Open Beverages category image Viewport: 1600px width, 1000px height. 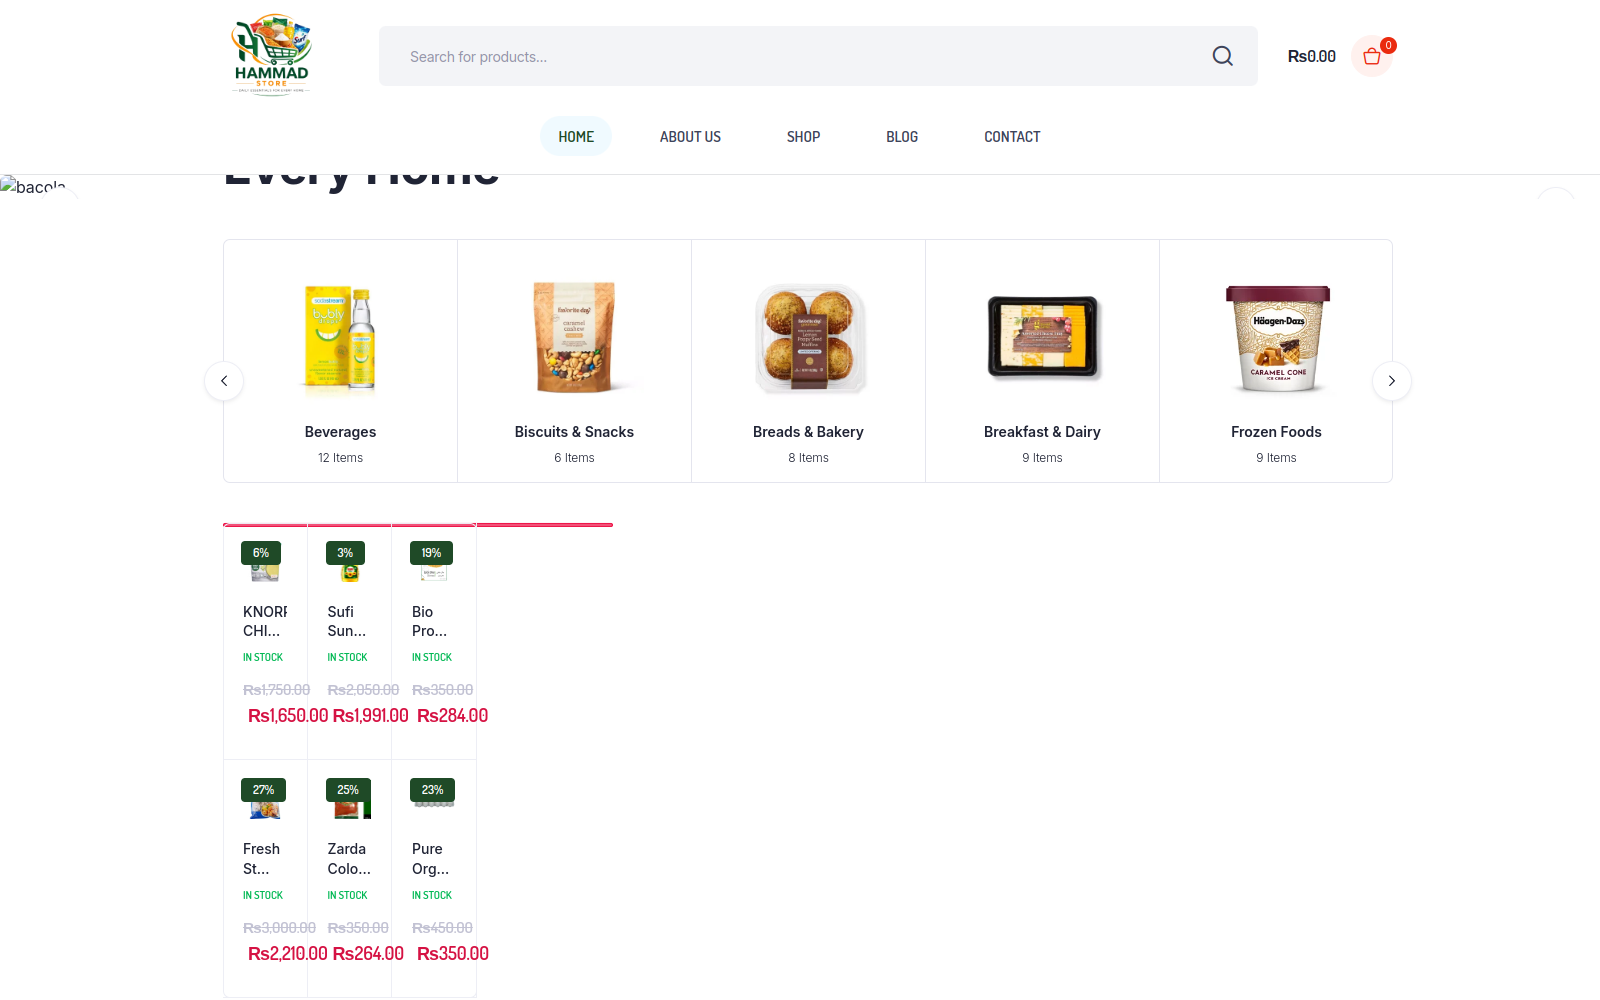(x=340, y=338)
